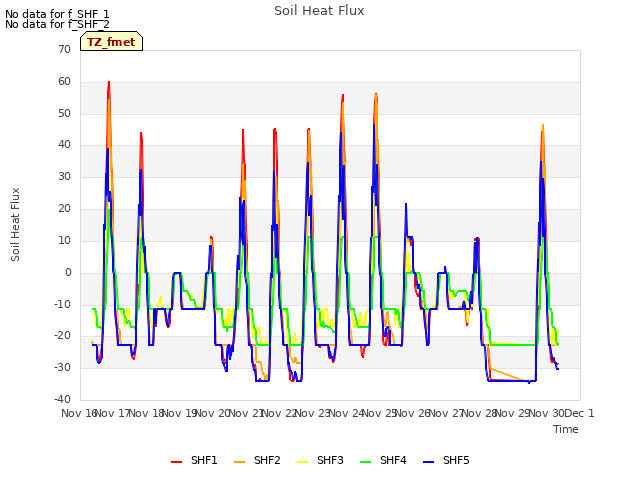Click the Nov 28 x-axis date label
This screenshot has width=640, height=480.
coord(480,413)
